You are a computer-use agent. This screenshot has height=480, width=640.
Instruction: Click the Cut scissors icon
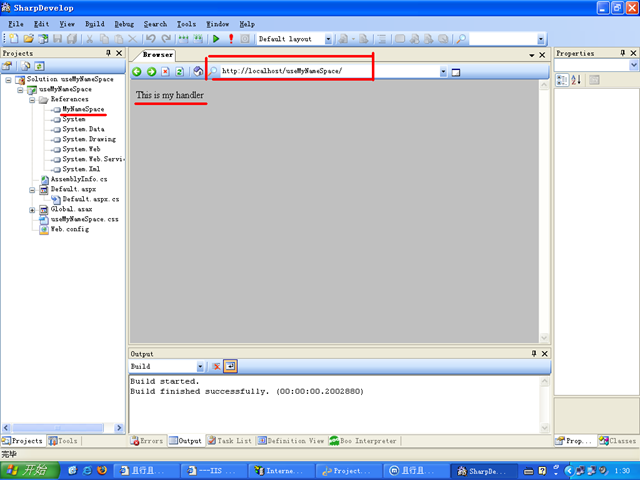point(89,39)
